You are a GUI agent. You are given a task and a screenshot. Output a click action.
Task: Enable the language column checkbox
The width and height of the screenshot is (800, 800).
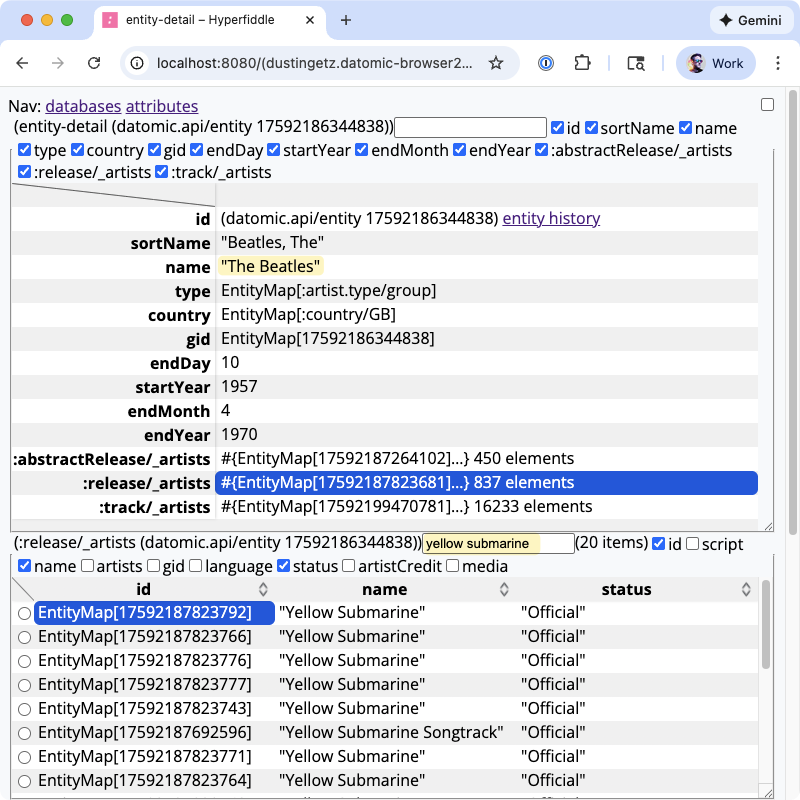[195, 565]
